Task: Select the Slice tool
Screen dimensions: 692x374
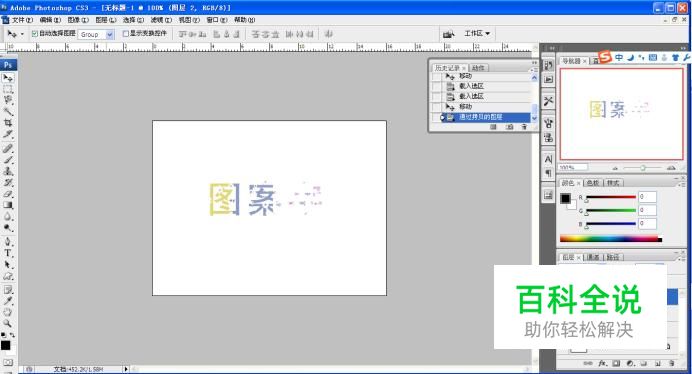Action: click(x=8, y=134)
